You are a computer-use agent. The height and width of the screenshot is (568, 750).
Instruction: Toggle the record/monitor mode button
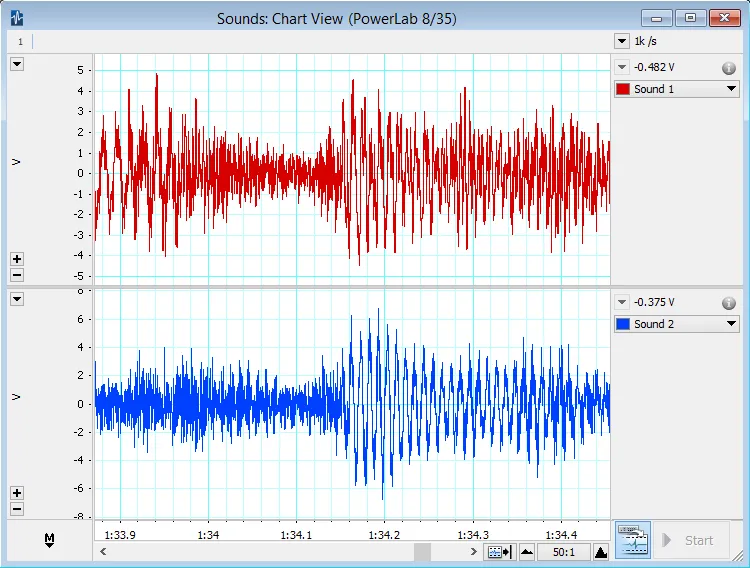(x=632, y=540)
